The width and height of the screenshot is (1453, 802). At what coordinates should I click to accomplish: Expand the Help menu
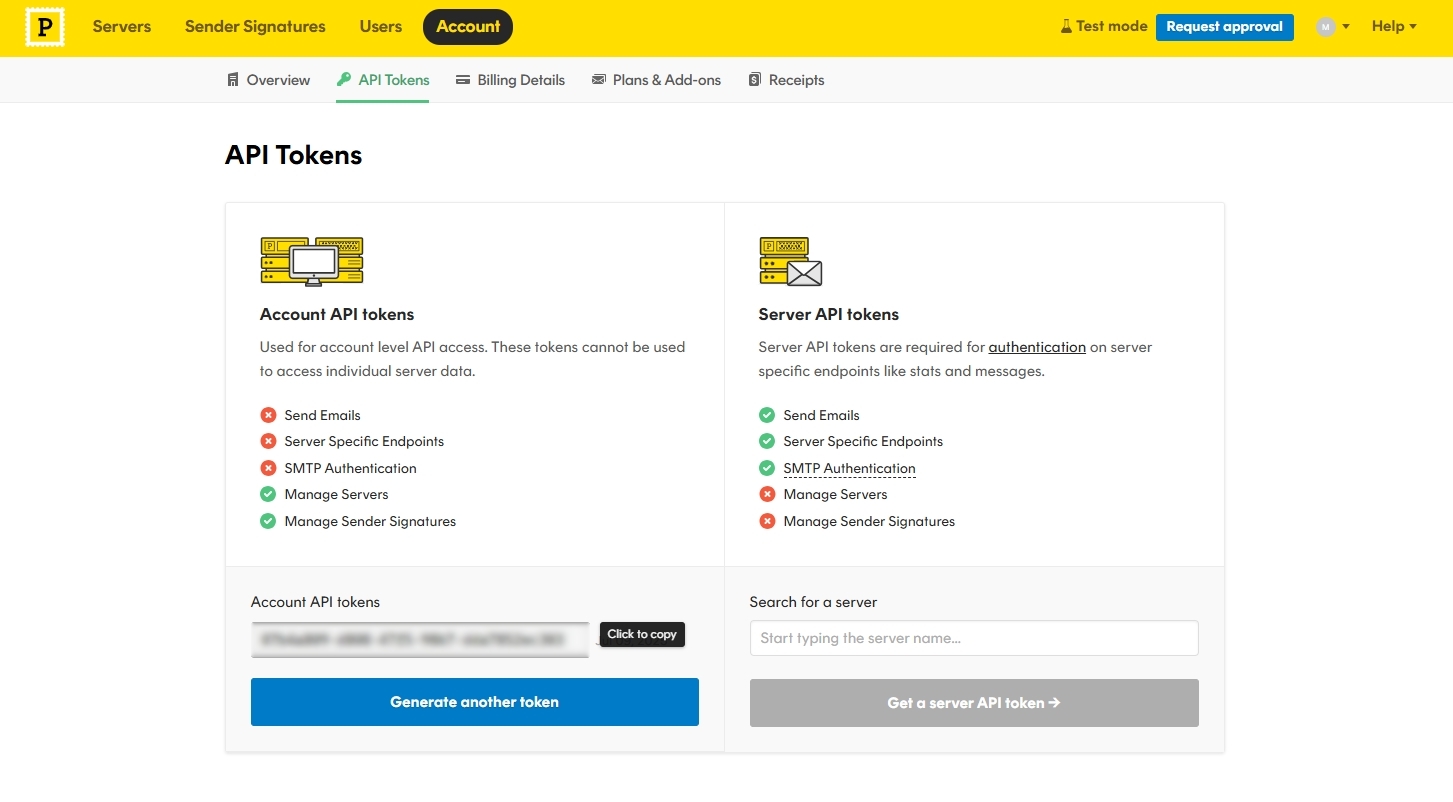[x=1394, y=27]
